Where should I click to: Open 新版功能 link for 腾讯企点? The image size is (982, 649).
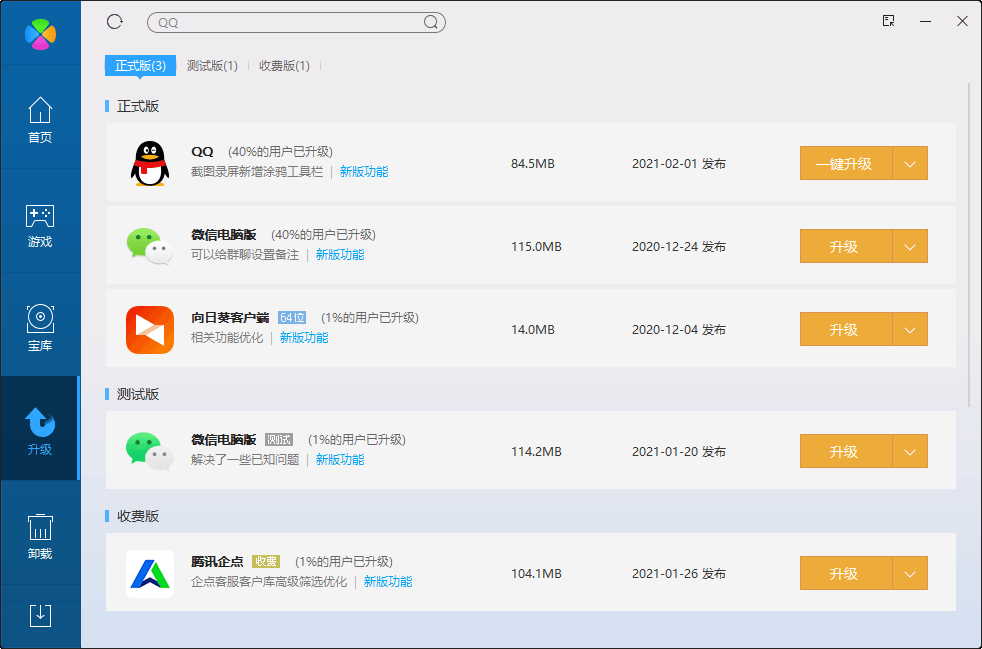[387, 582]
